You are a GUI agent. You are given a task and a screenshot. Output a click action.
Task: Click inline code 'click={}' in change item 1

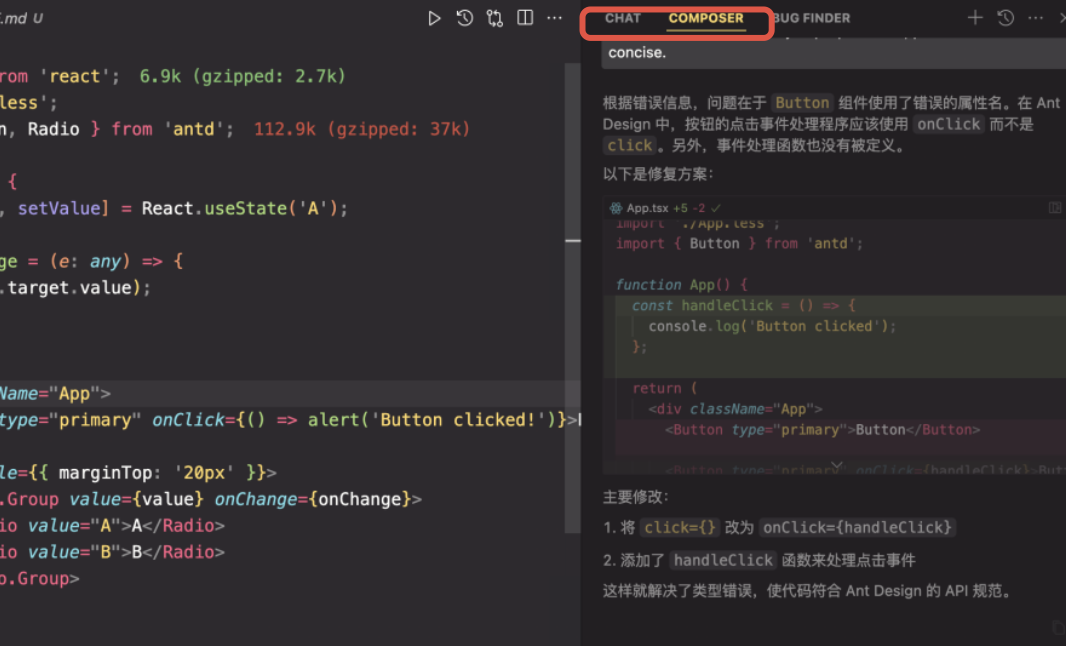pos(679,527)
